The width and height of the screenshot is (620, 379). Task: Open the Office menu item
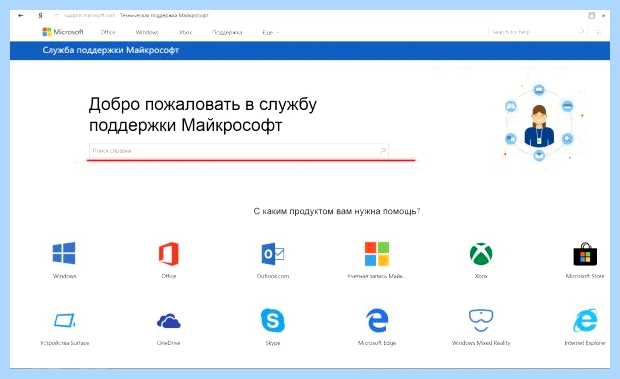click(x=108, y=32)
